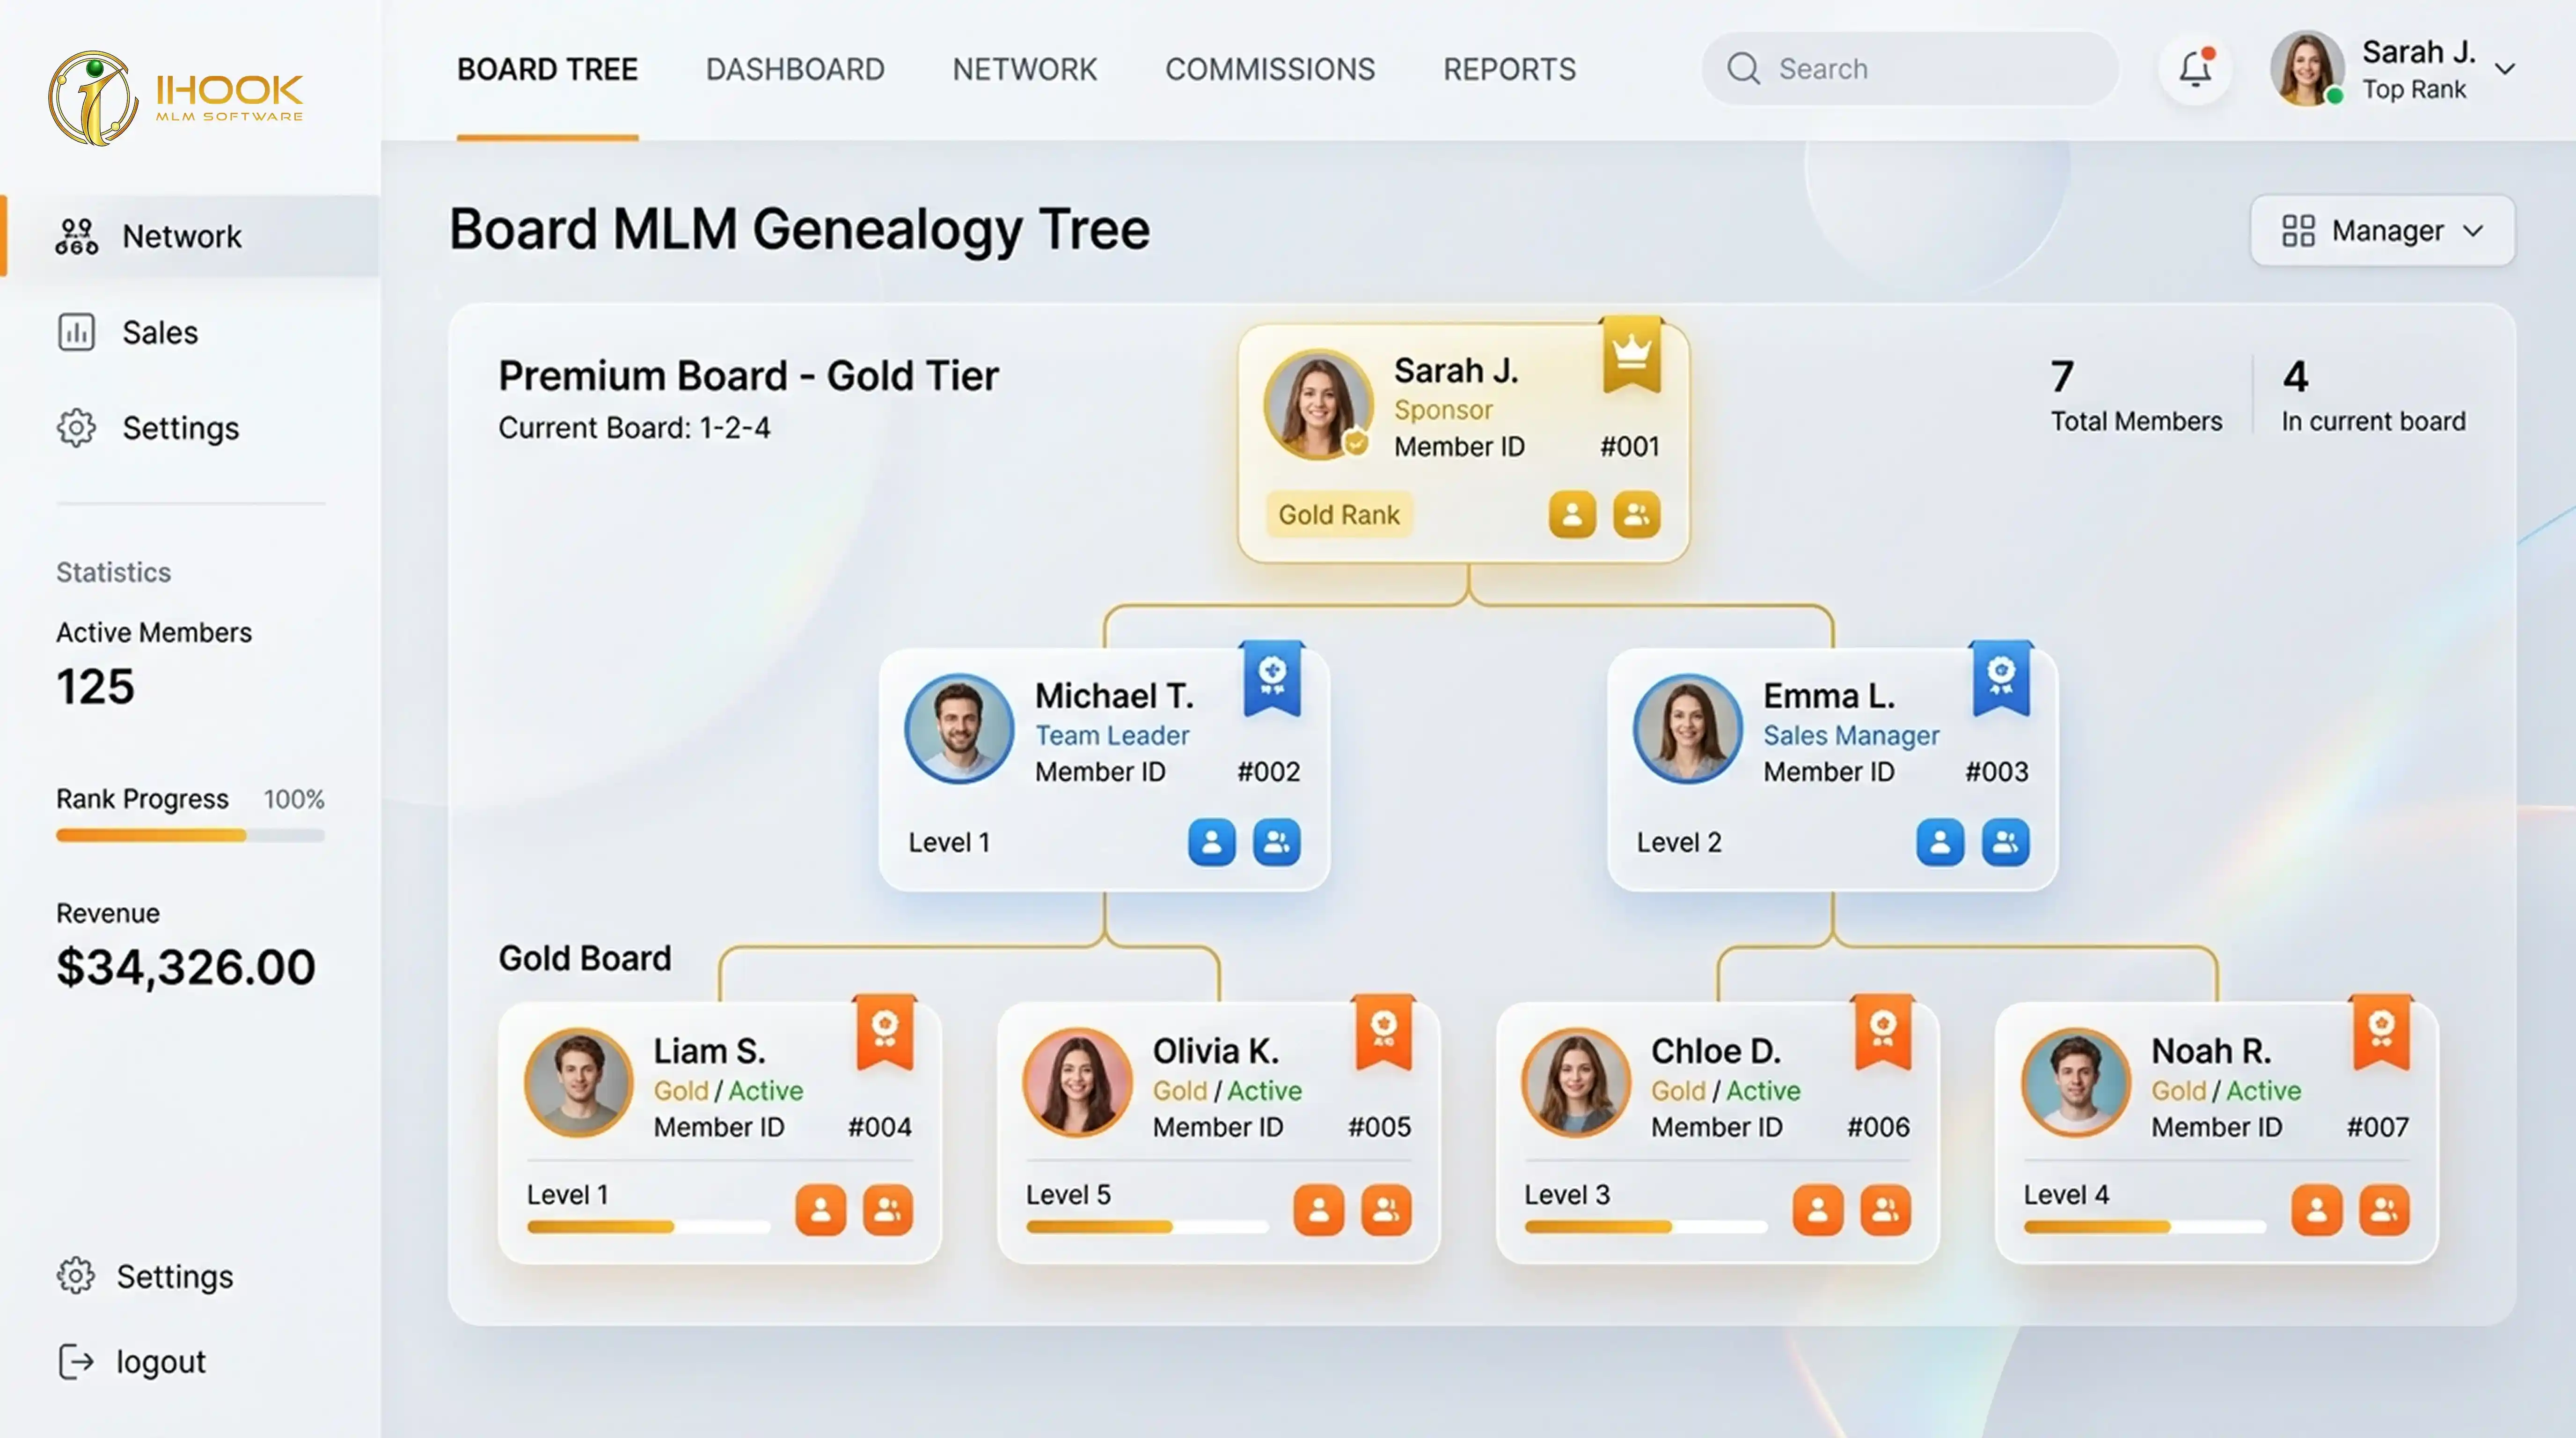Screen dimensions: 2576x1438
Task: Click Michael T. team group icon
Action: coord(1277,842)
